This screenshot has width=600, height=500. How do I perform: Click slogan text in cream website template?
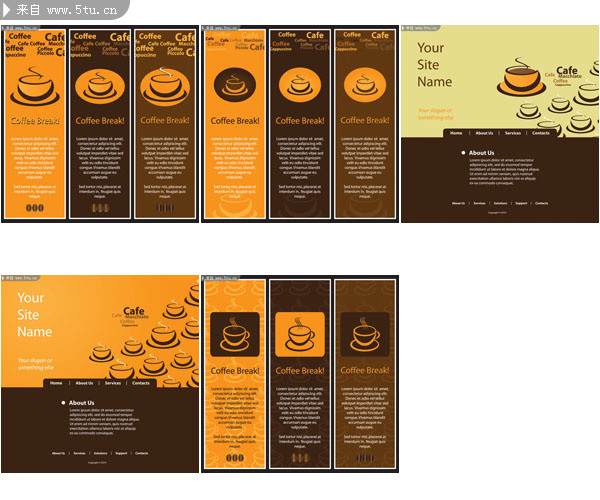click(435, 114)
